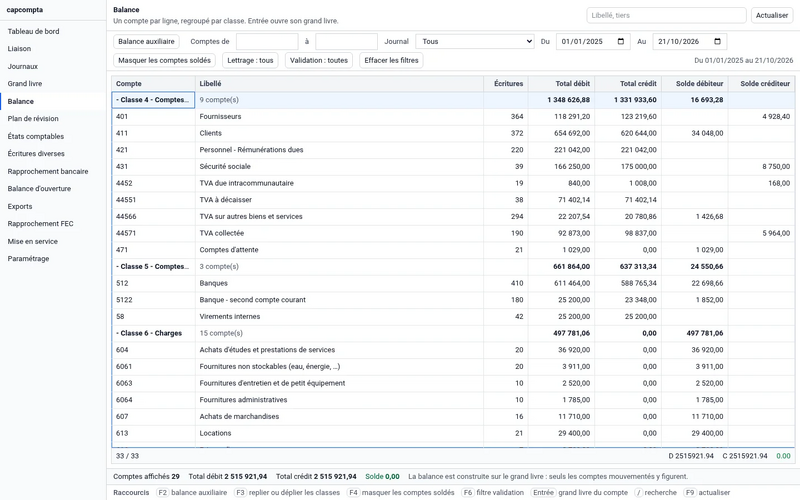Open calendar picker in the Au date field
This screenshot has height=500, width=800.
point(717,41)
